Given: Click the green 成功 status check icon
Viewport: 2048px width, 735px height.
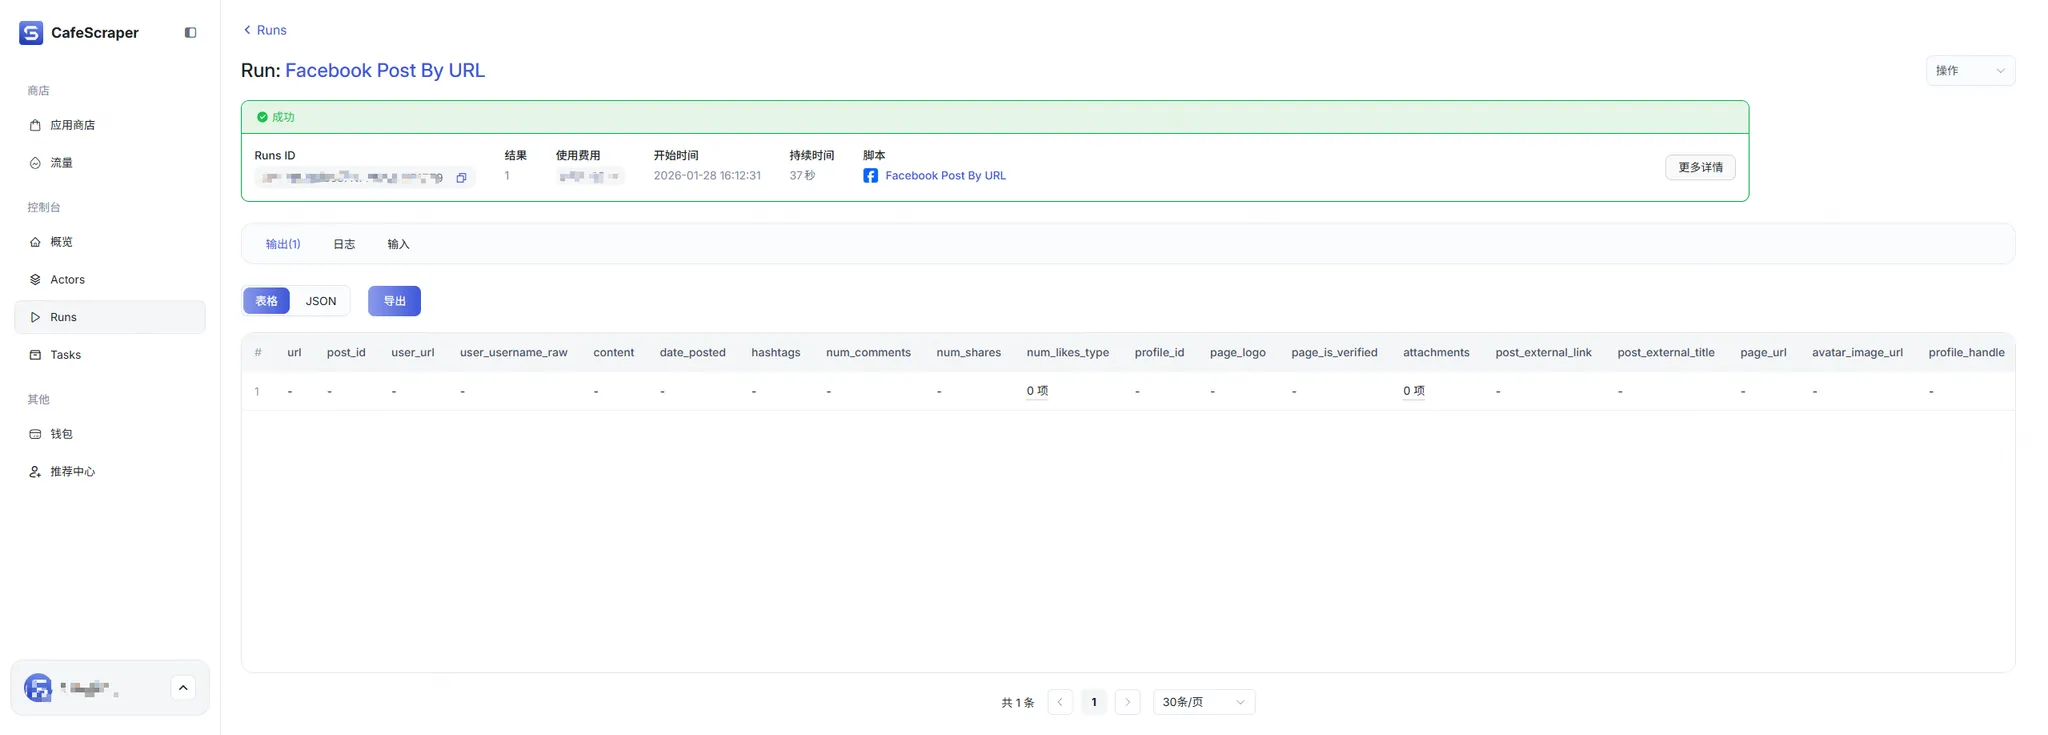Looking at the screenshot, I should click(262, 117).
